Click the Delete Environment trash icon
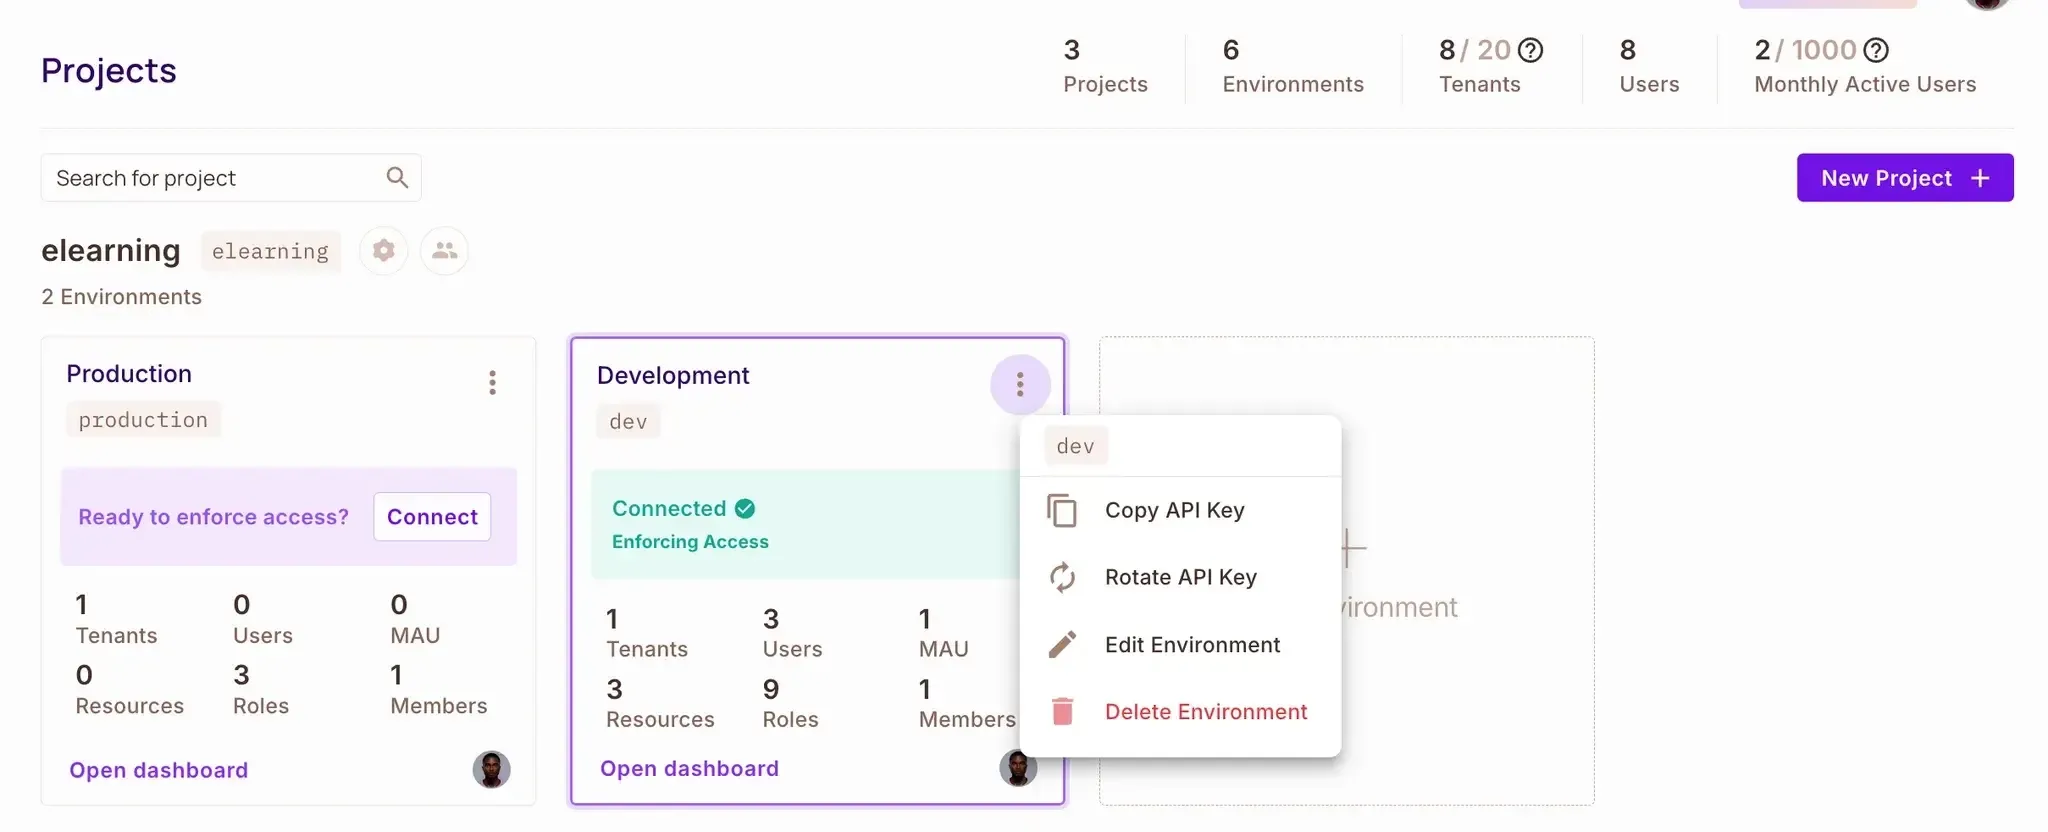The height and width of the screenshot is (832, 2048). (x=1062, y=712)
